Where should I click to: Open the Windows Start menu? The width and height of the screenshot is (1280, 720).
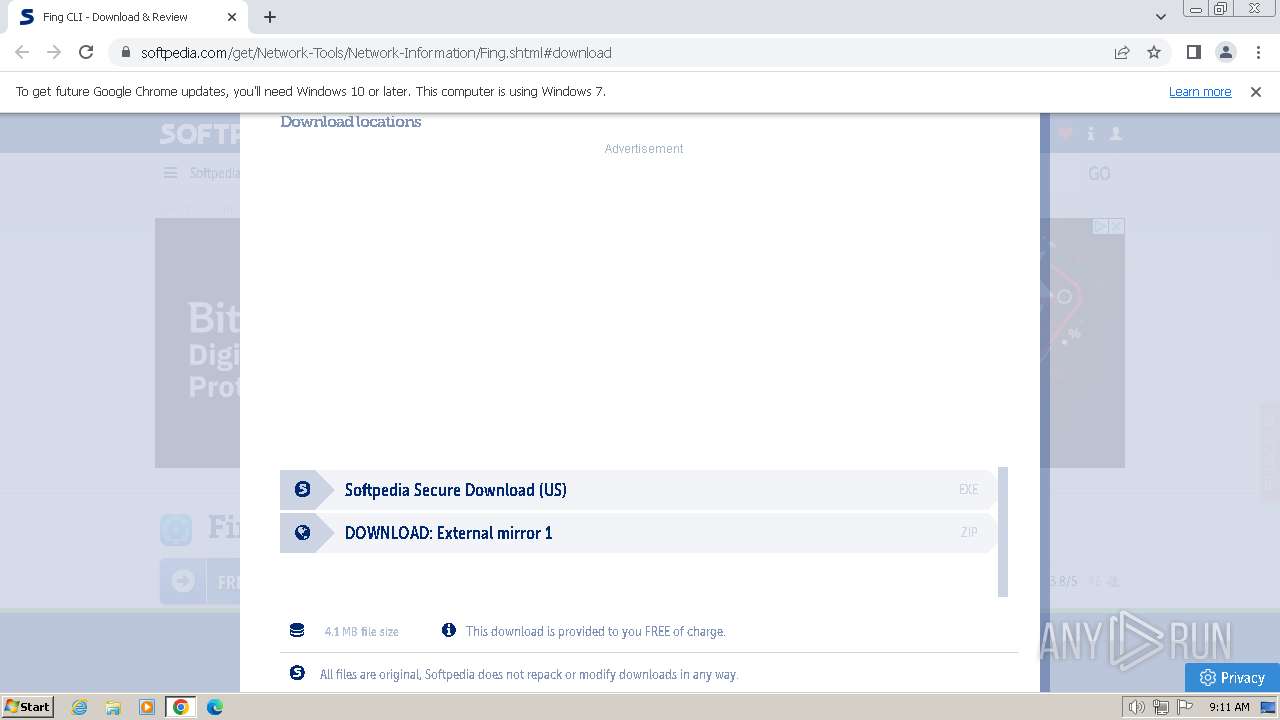click(27, 706)
